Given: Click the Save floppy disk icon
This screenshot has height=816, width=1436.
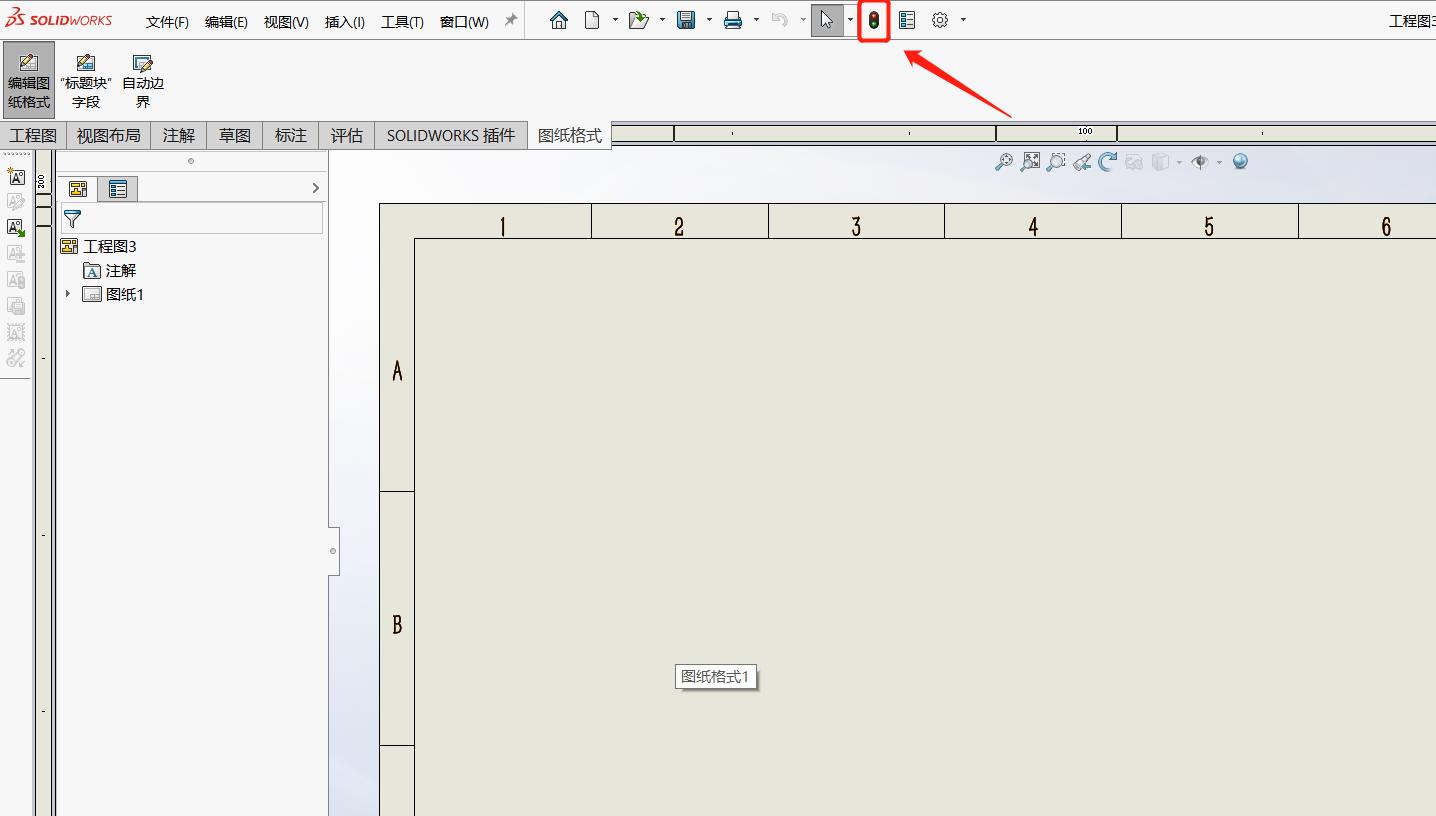Looking at the screenshot, I should [686, 20].
